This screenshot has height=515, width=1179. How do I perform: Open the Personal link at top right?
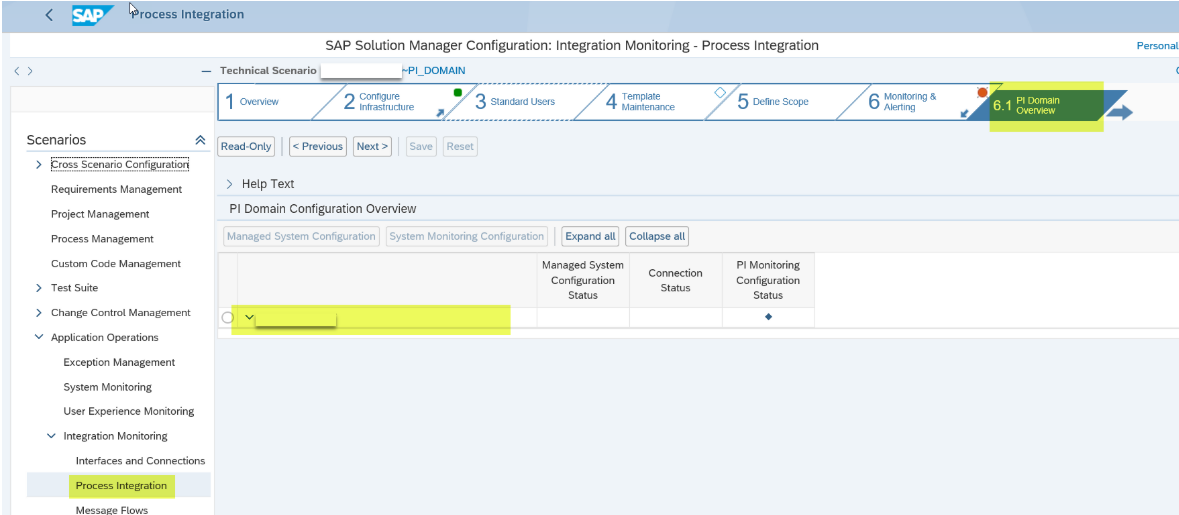[x=1157, y=46]
